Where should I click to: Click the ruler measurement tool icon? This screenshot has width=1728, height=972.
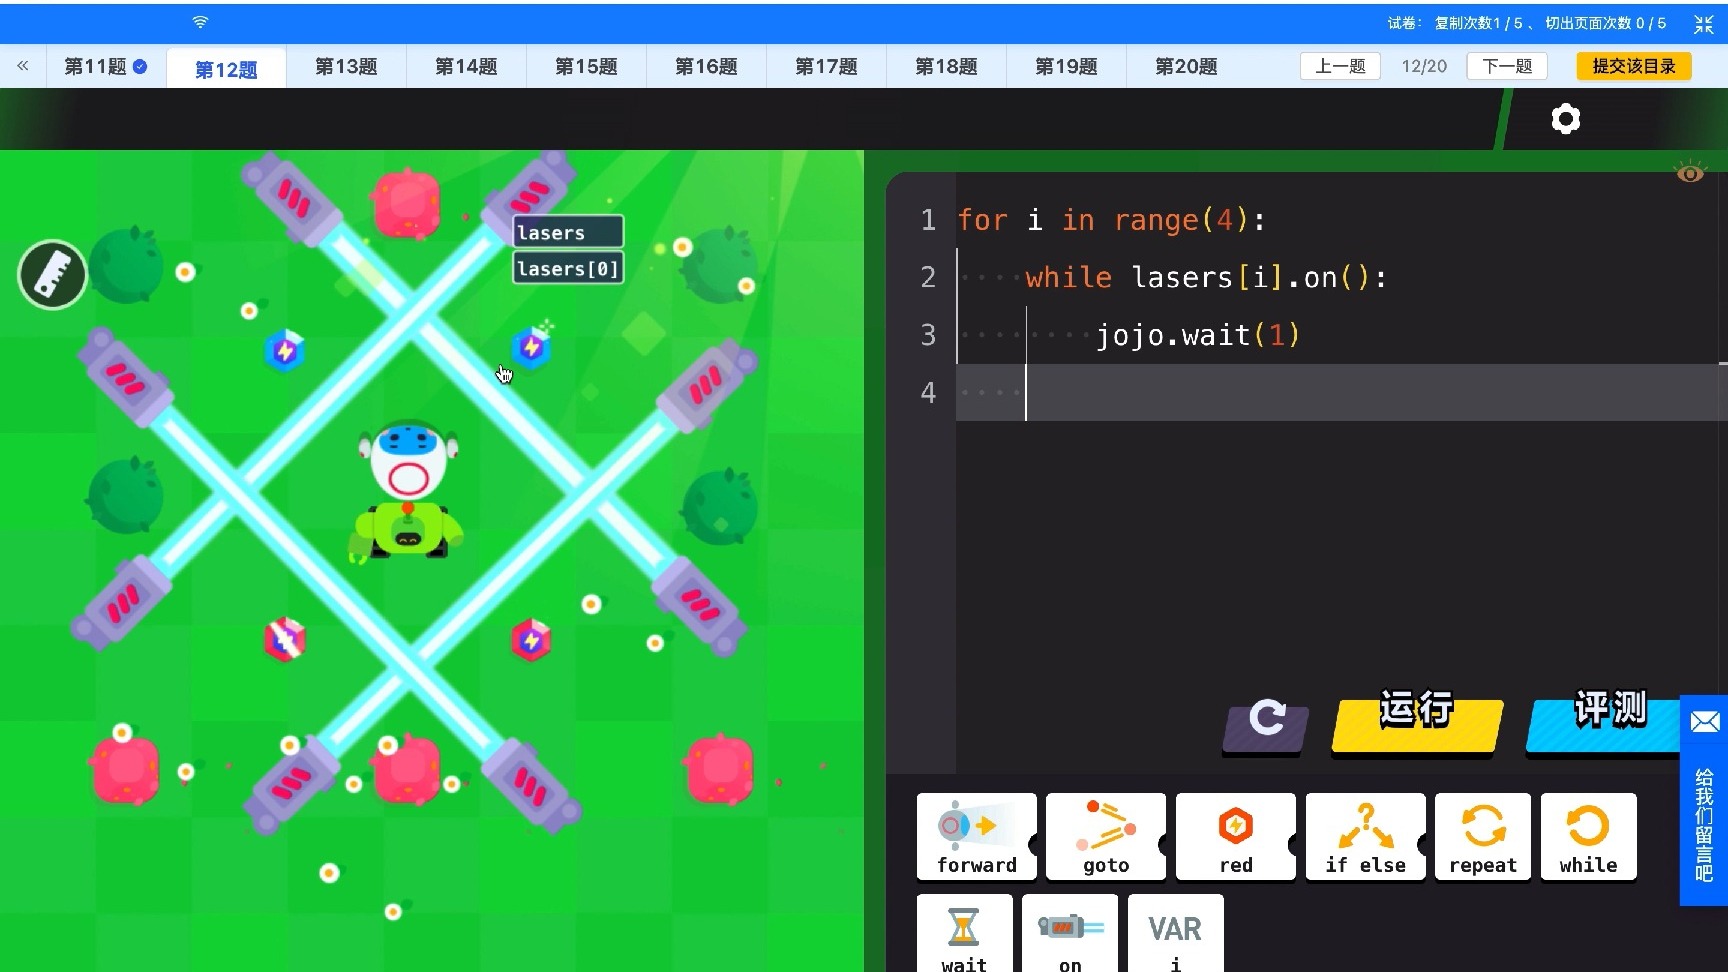pyautogui.click(x=53, y=274)
